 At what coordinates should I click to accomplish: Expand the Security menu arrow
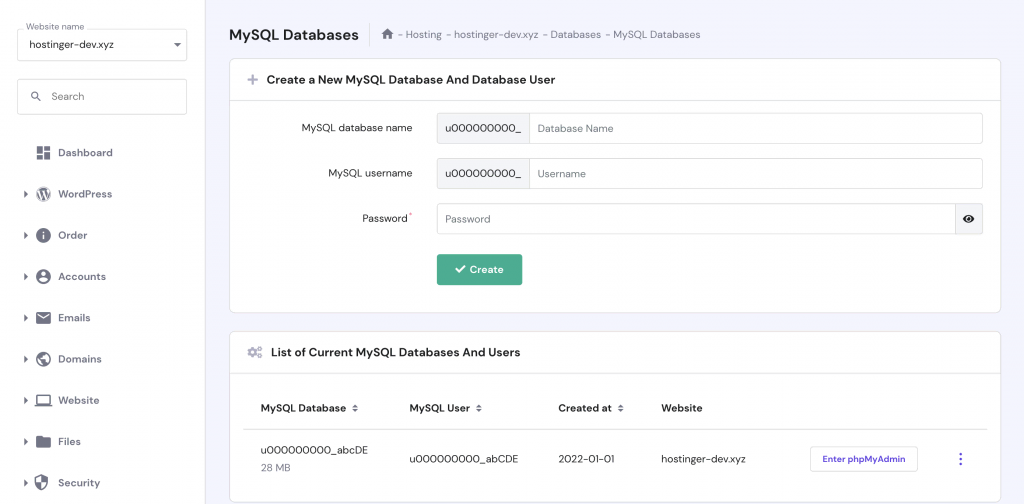(x=25, y=483)
